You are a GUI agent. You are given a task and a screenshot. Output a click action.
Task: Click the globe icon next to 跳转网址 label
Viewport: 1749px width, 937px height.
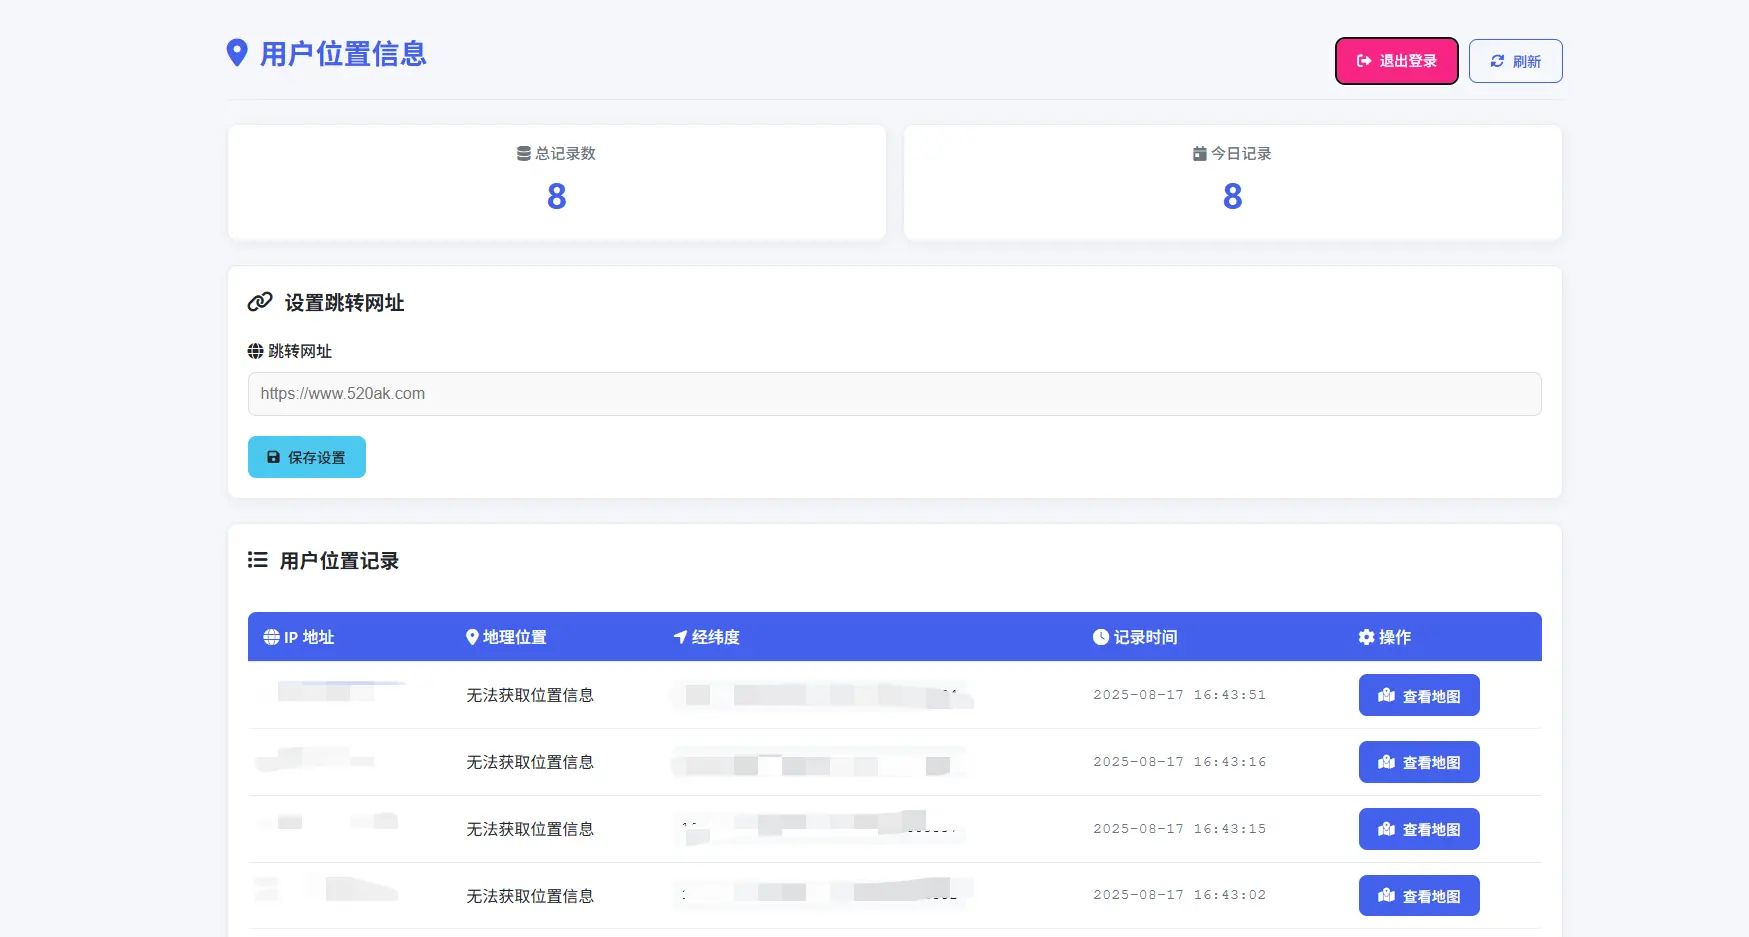[x=256, y=350]
